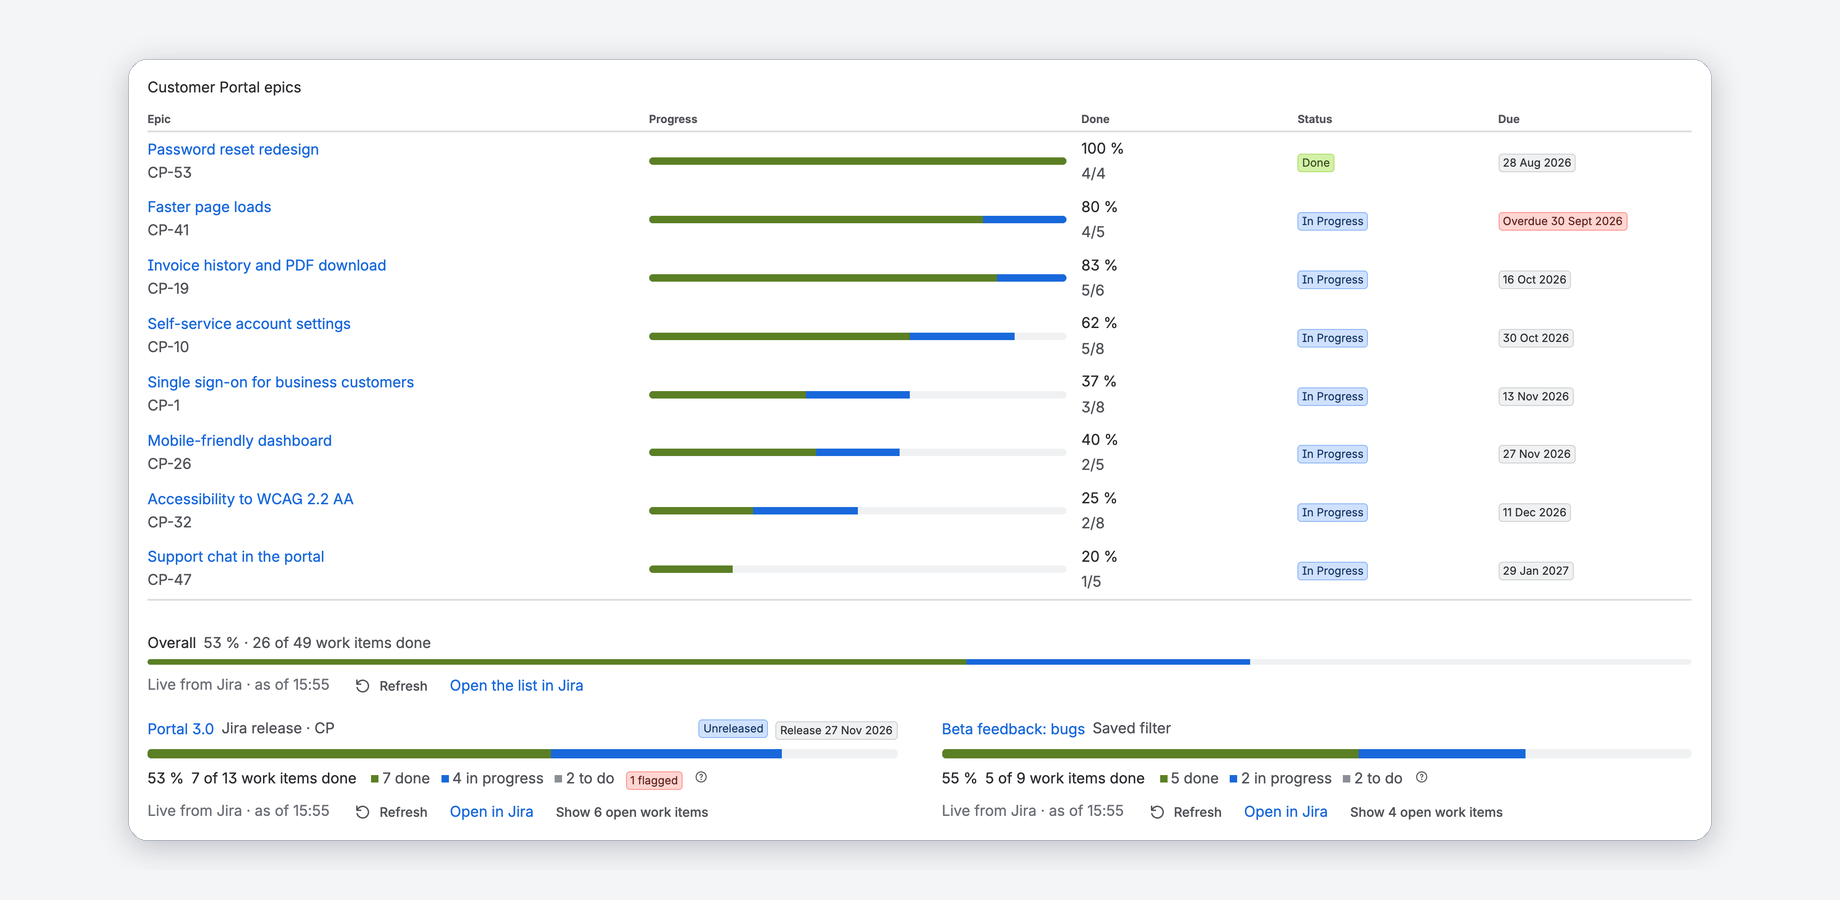Expand Show 6 open work items
Screen dimensions: 1840x900
632,812
